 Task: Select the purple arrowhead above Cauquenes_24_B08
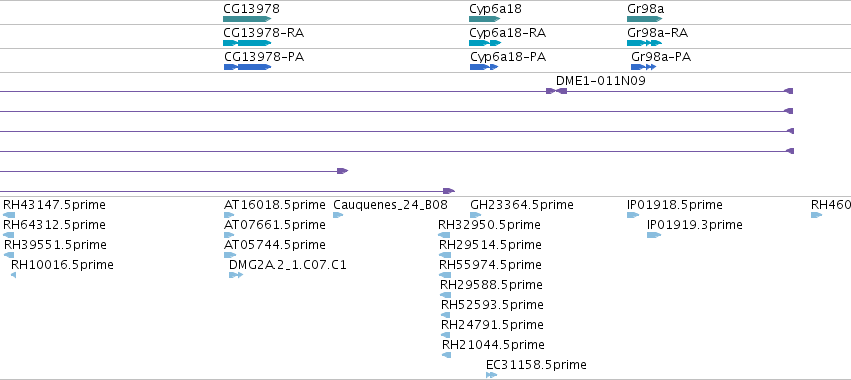point(342,171)
